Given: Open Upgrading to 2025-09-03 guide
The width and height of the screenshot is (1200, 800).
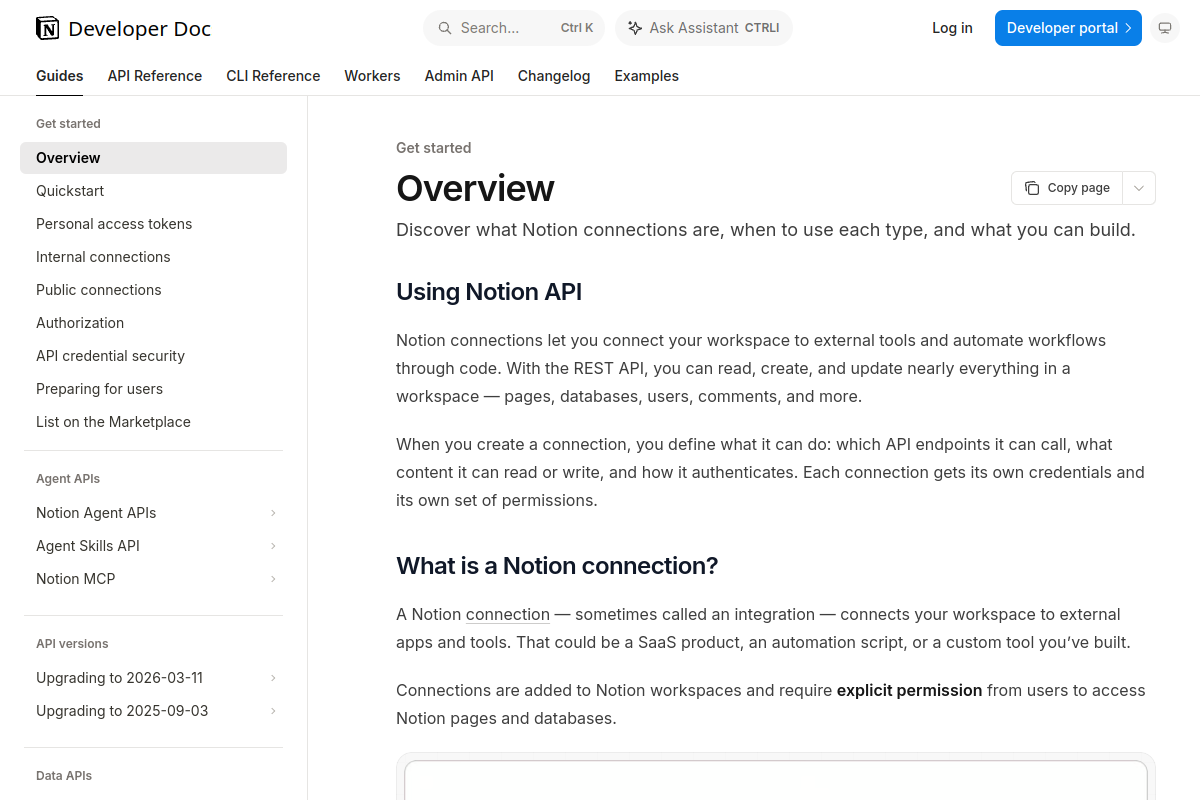Looking at the screenshot, I should click(x=153, y=711).
